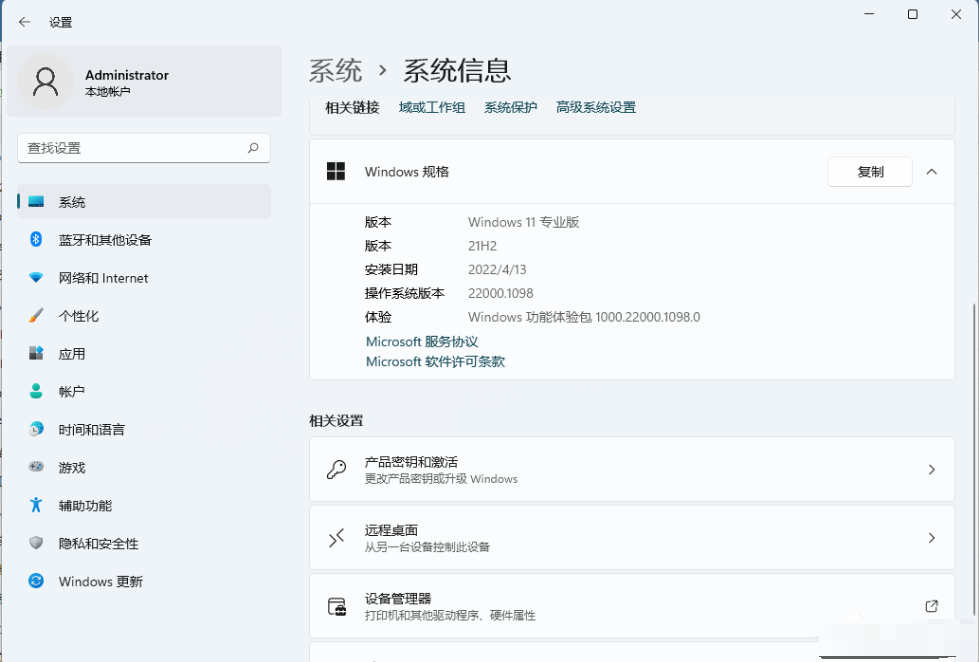The width and height of the screenshot is (979, 662).
Task: Open 个性化 settings from sidebar
Action: click(35, 316)
